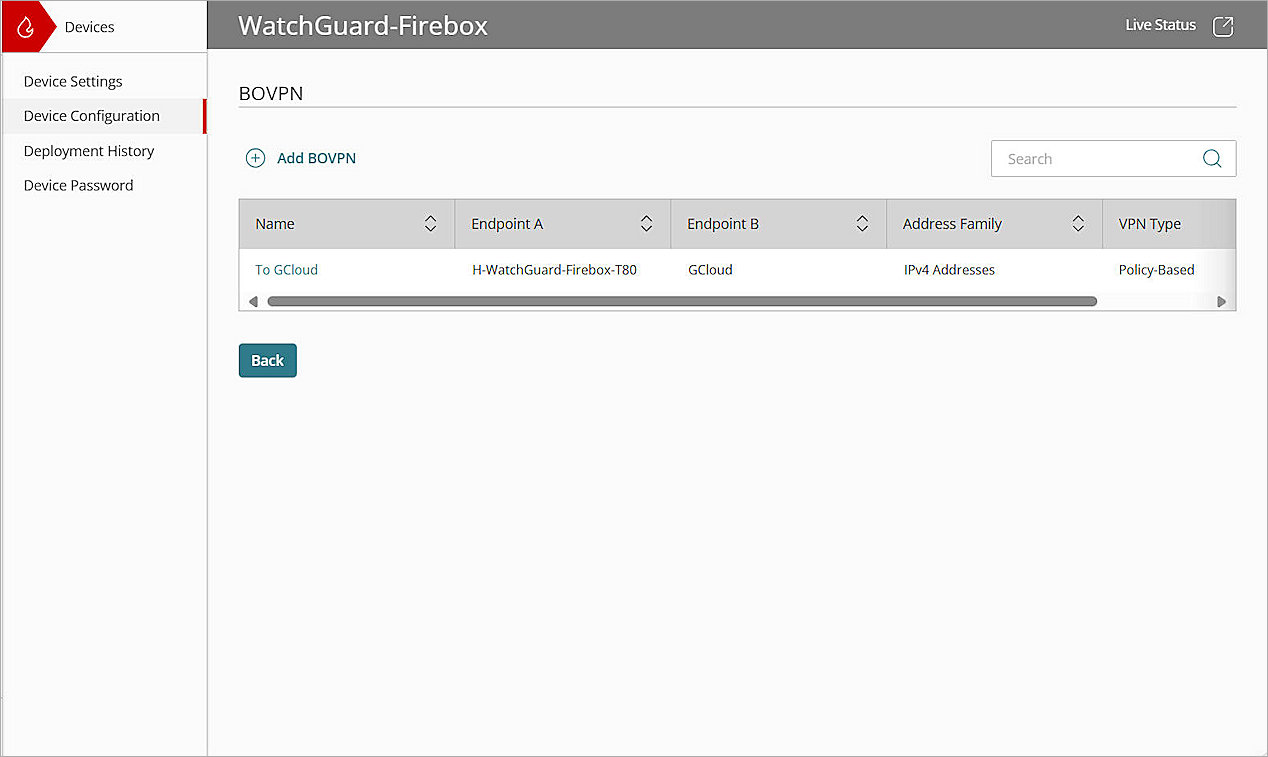This screenshot has width=1268, height=757.
Task: Sort the table by Endpoint B column
Action: [x=862, y=223]
